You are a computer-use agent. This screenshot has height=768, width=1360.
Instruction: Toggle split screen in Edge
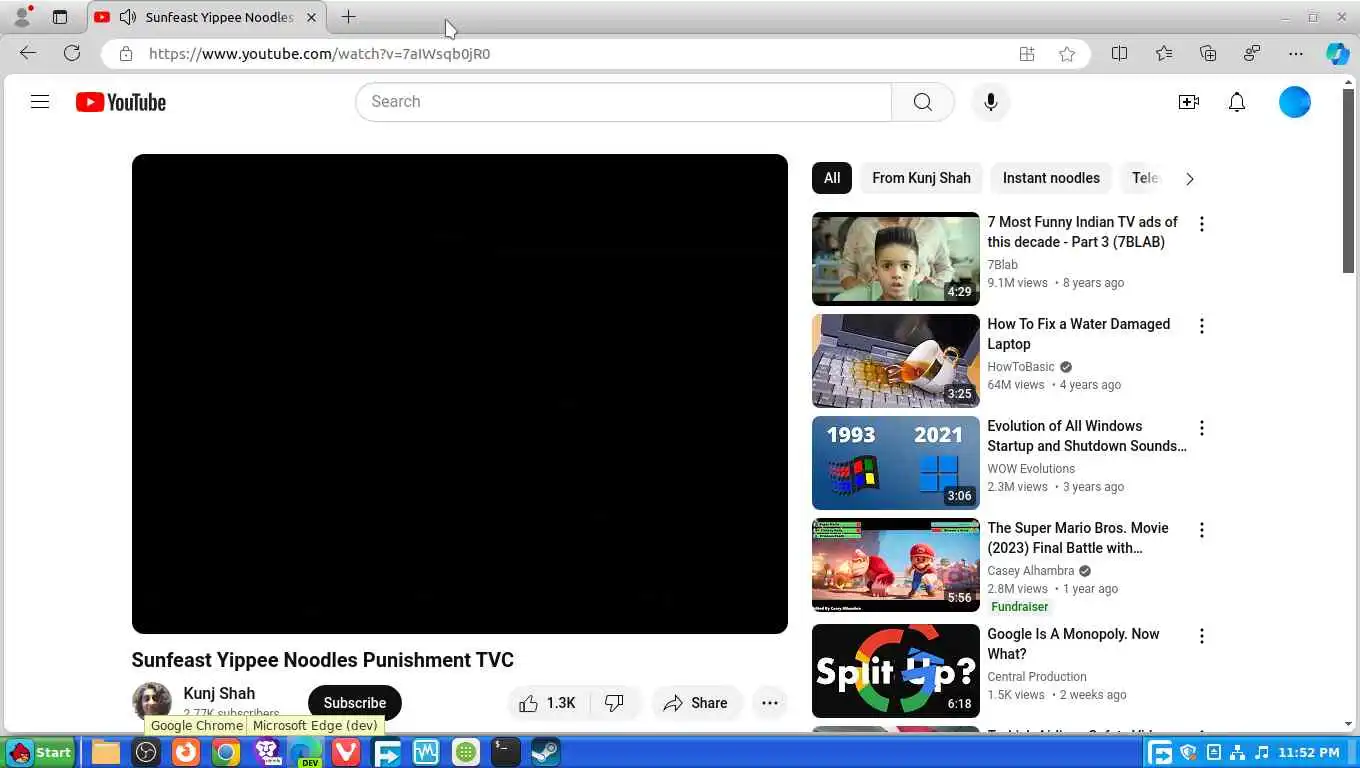coord(1120,54)
